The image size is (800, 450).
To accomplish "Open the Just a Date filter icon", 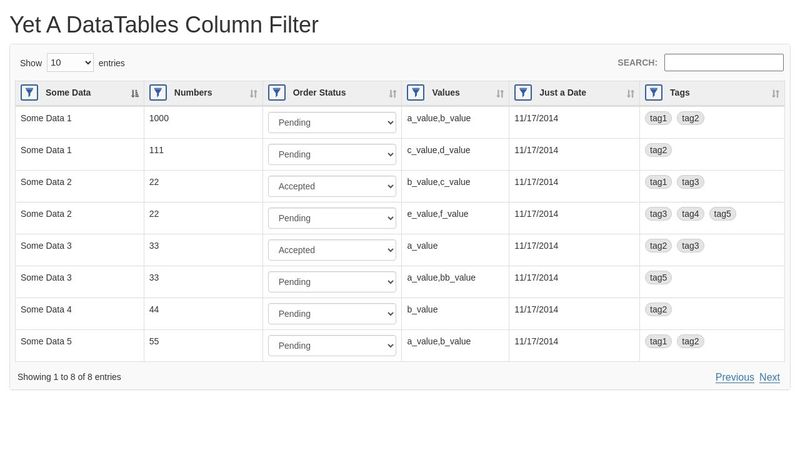I will pos(523,93).
